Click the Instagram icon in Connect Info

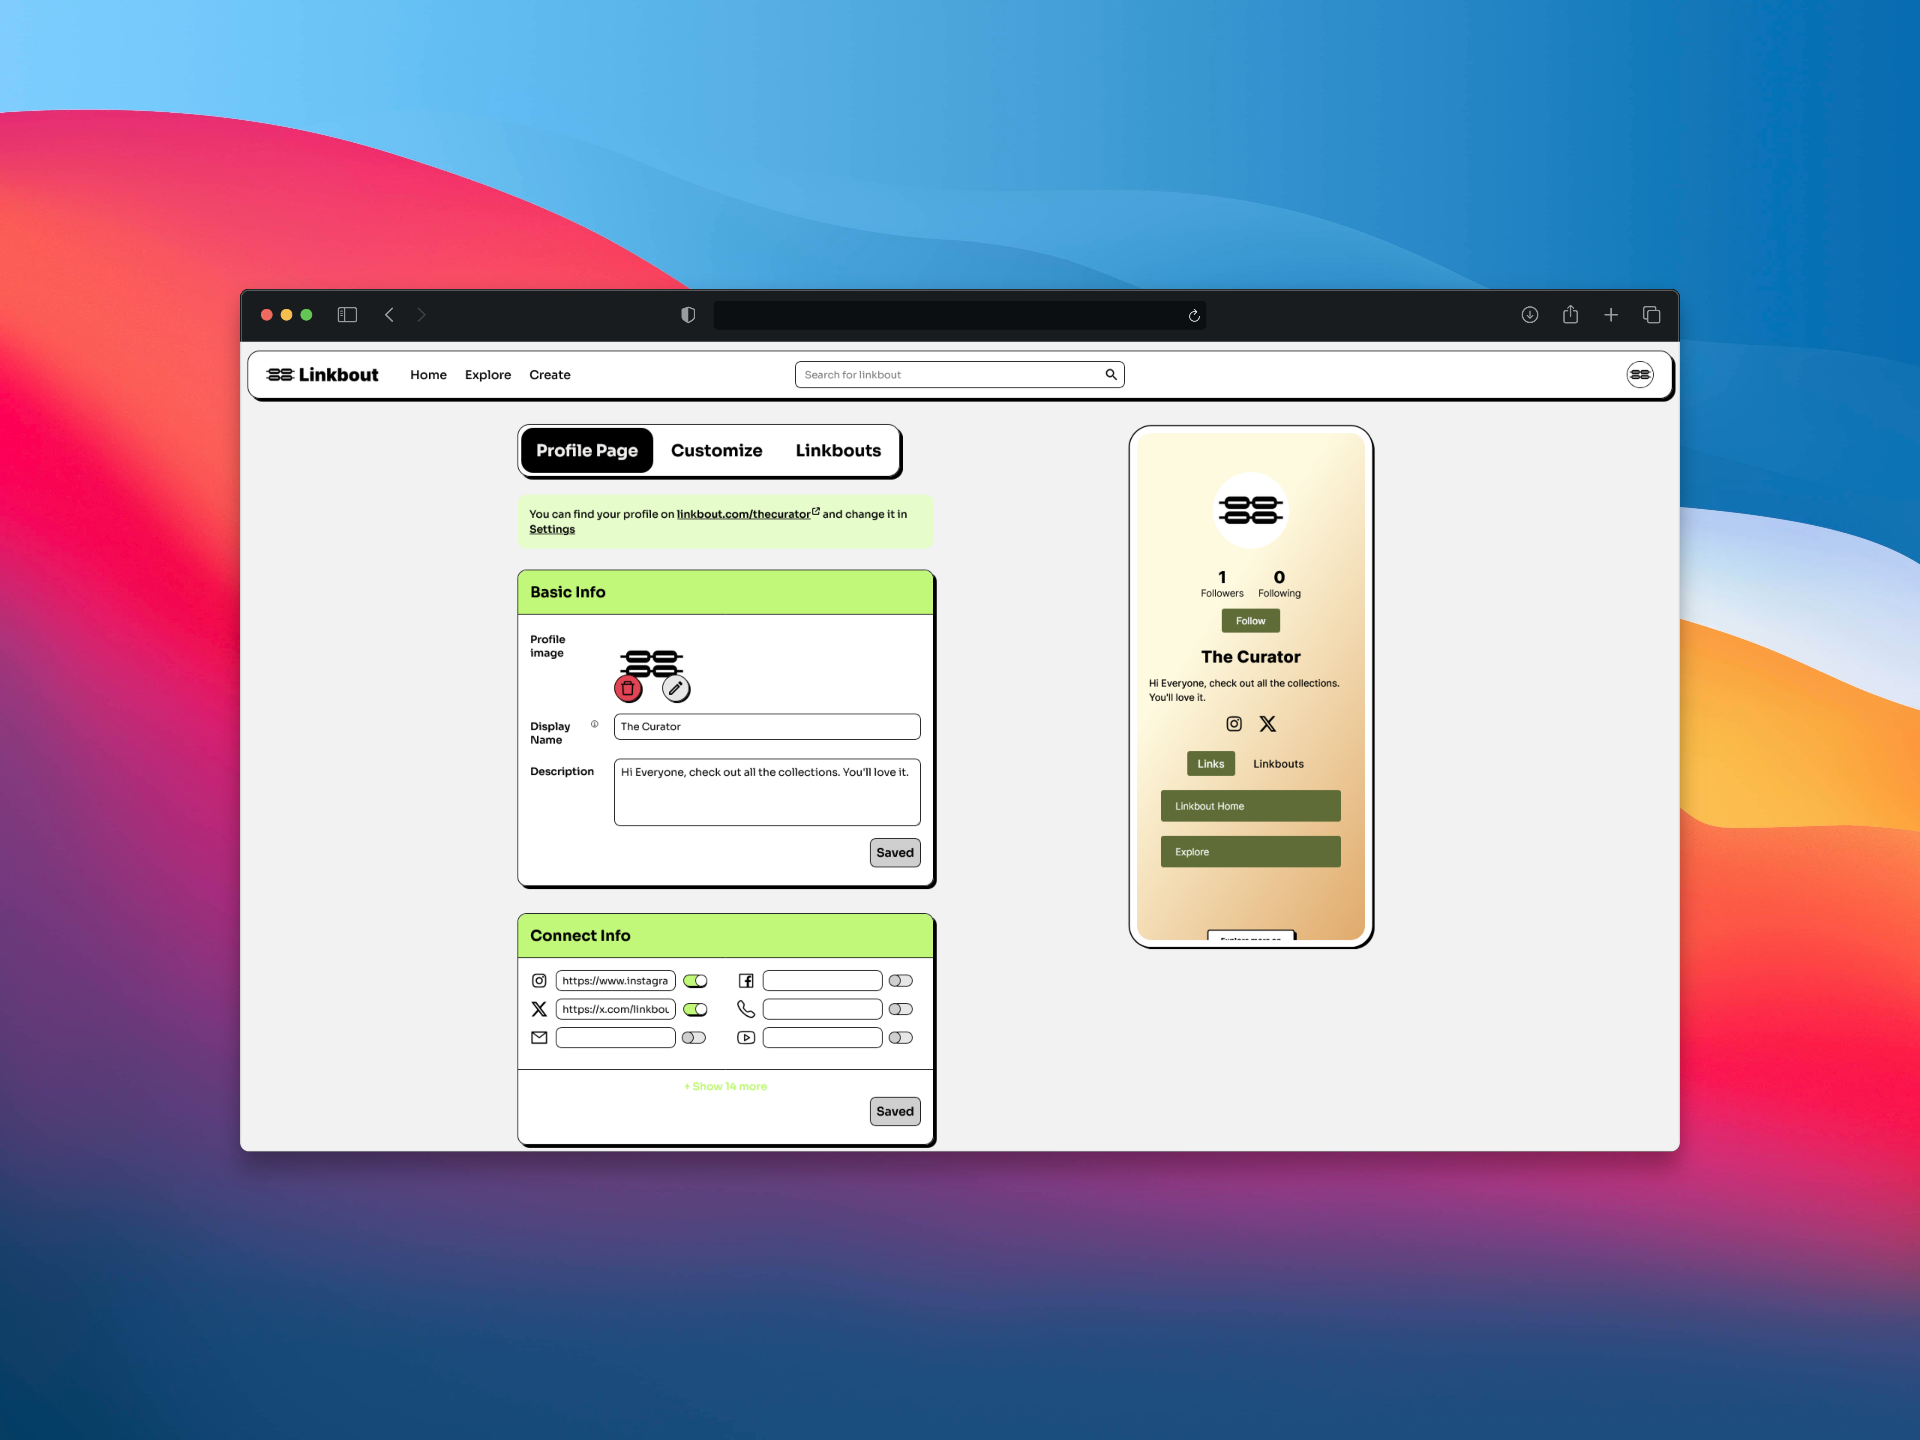click(x=539, y=981)
